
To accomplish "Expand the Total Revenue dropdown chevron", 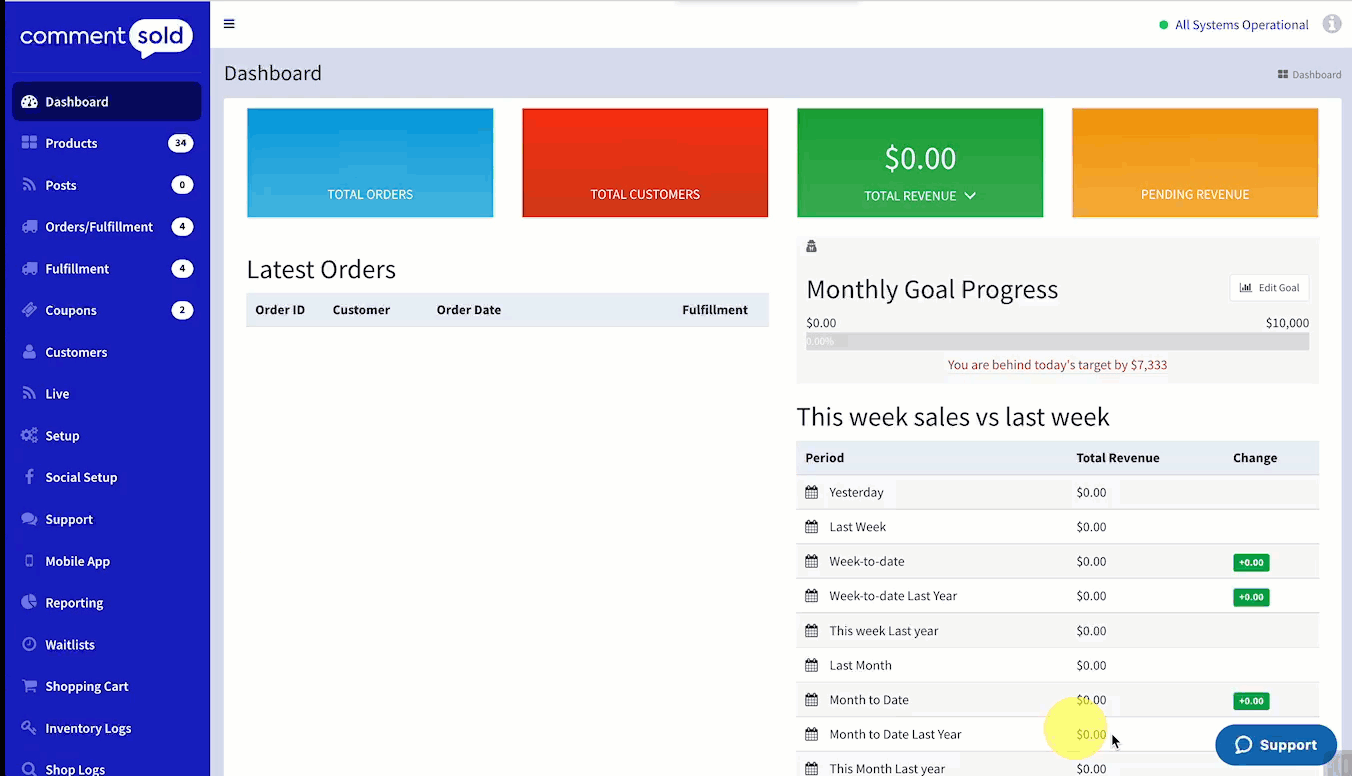I will (x=970, y=196).
